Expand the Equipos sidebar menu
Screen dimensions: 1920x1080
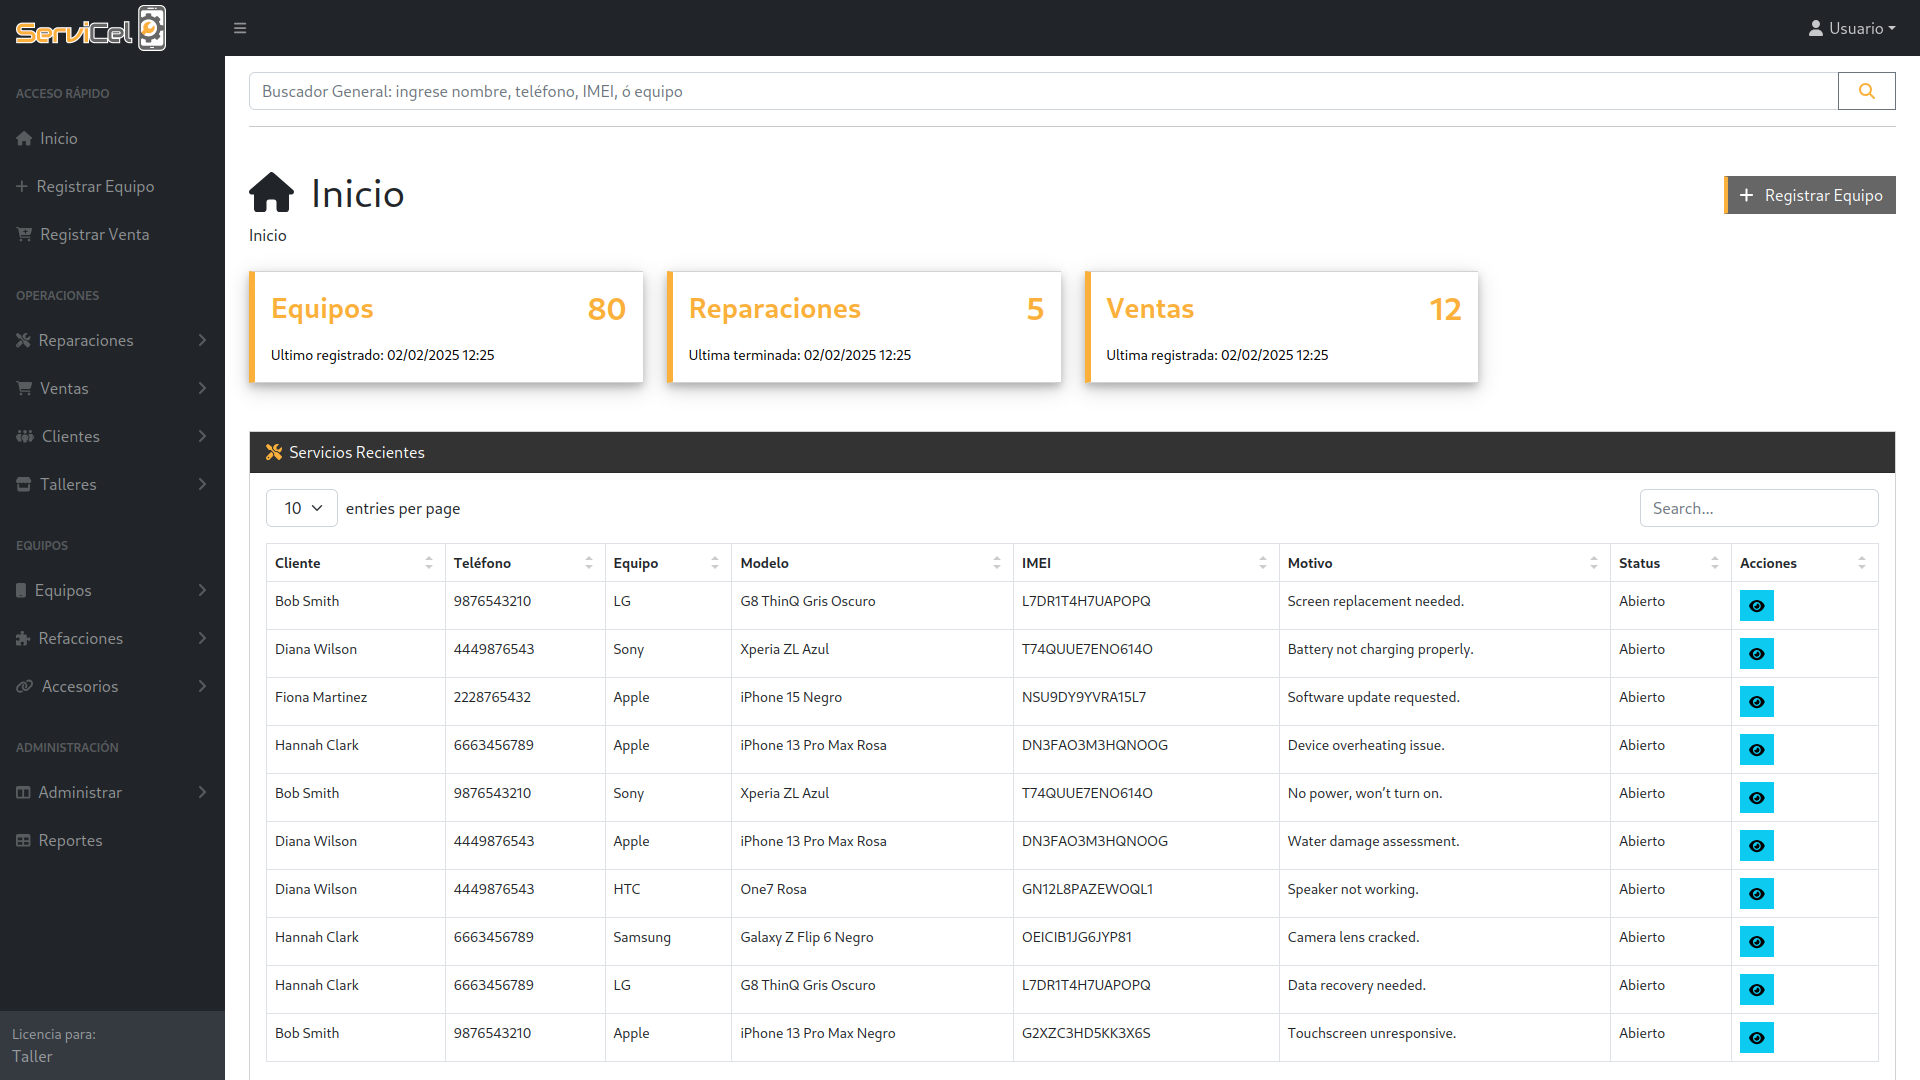(x=112, y=590)
